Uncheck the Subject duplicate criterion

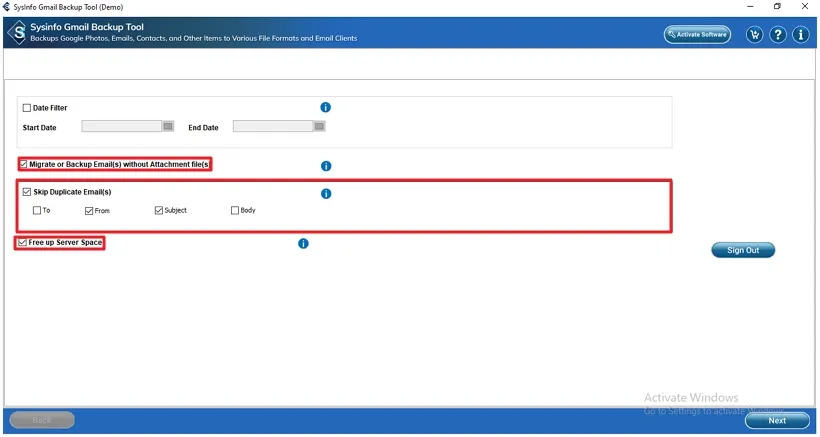click(x=158, y=211)
